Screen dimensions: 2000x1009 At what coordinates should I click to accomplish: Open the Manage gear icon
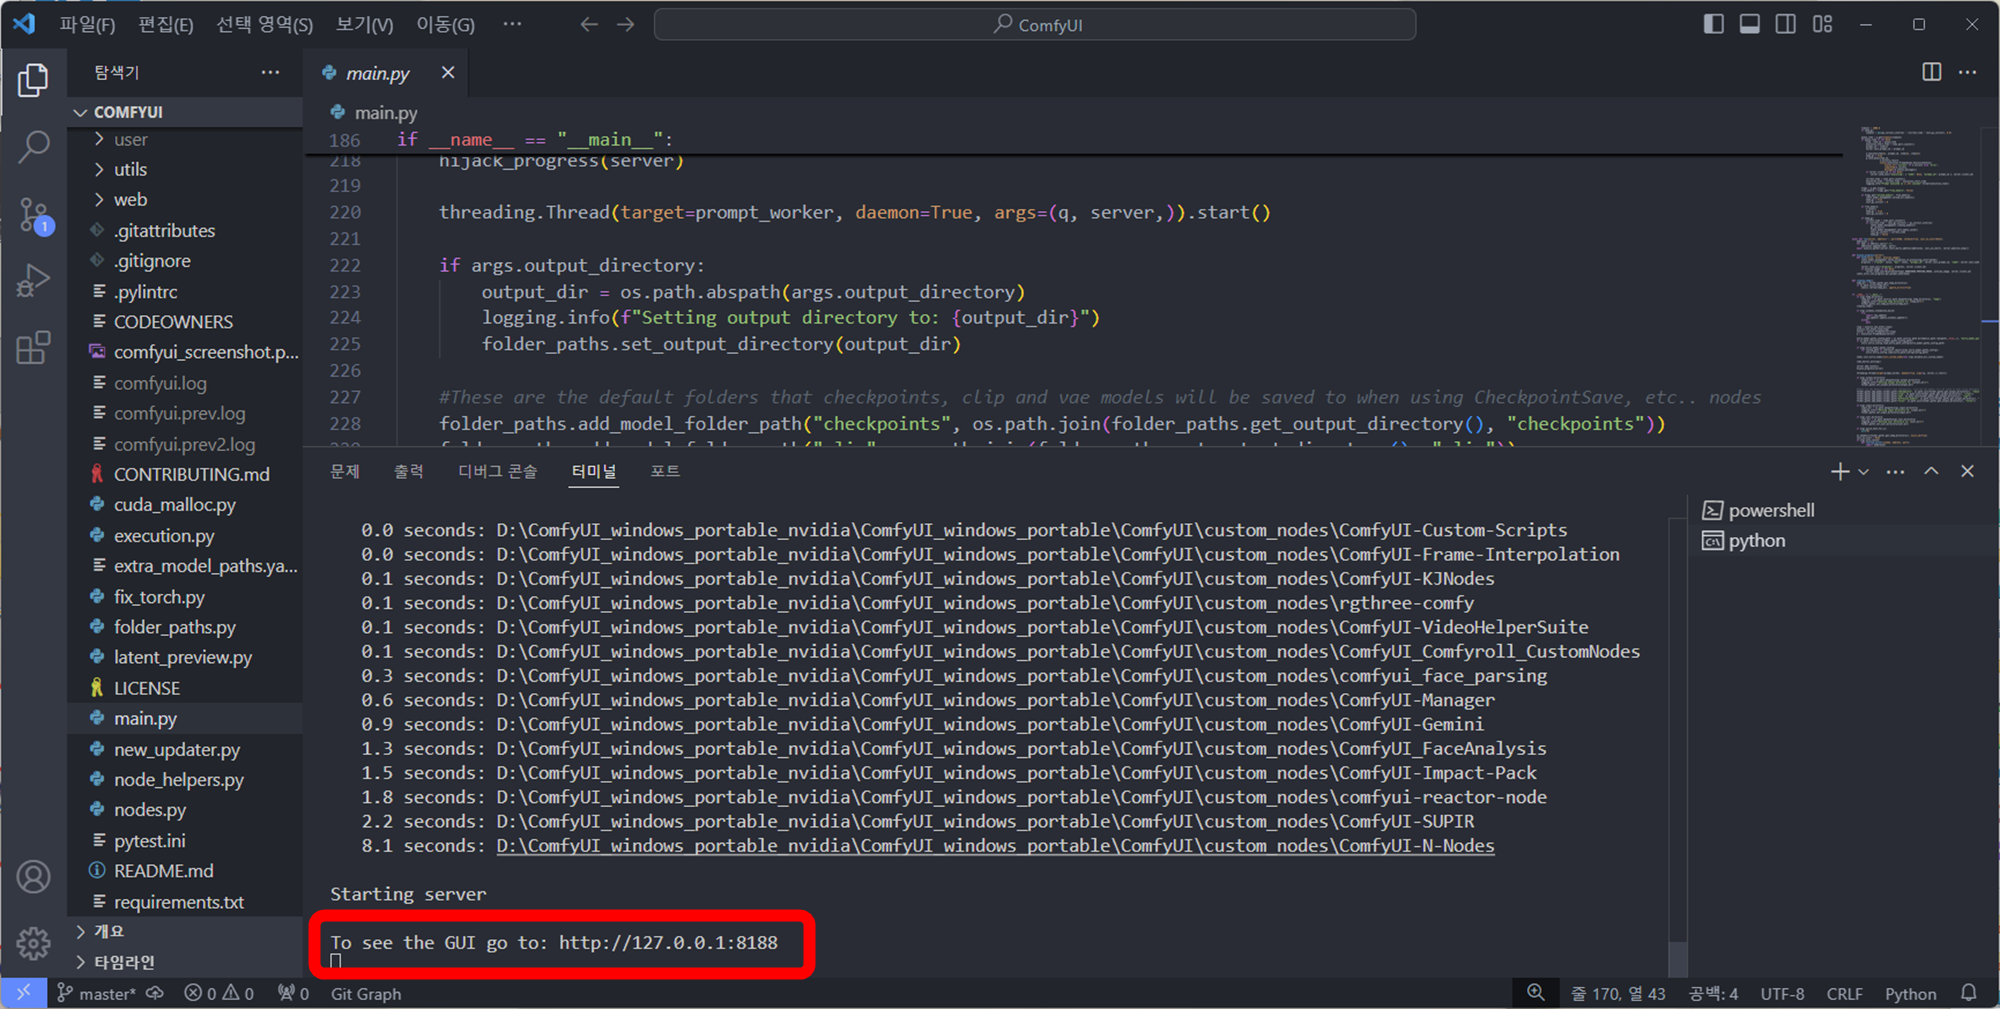[x=33, y=942]
